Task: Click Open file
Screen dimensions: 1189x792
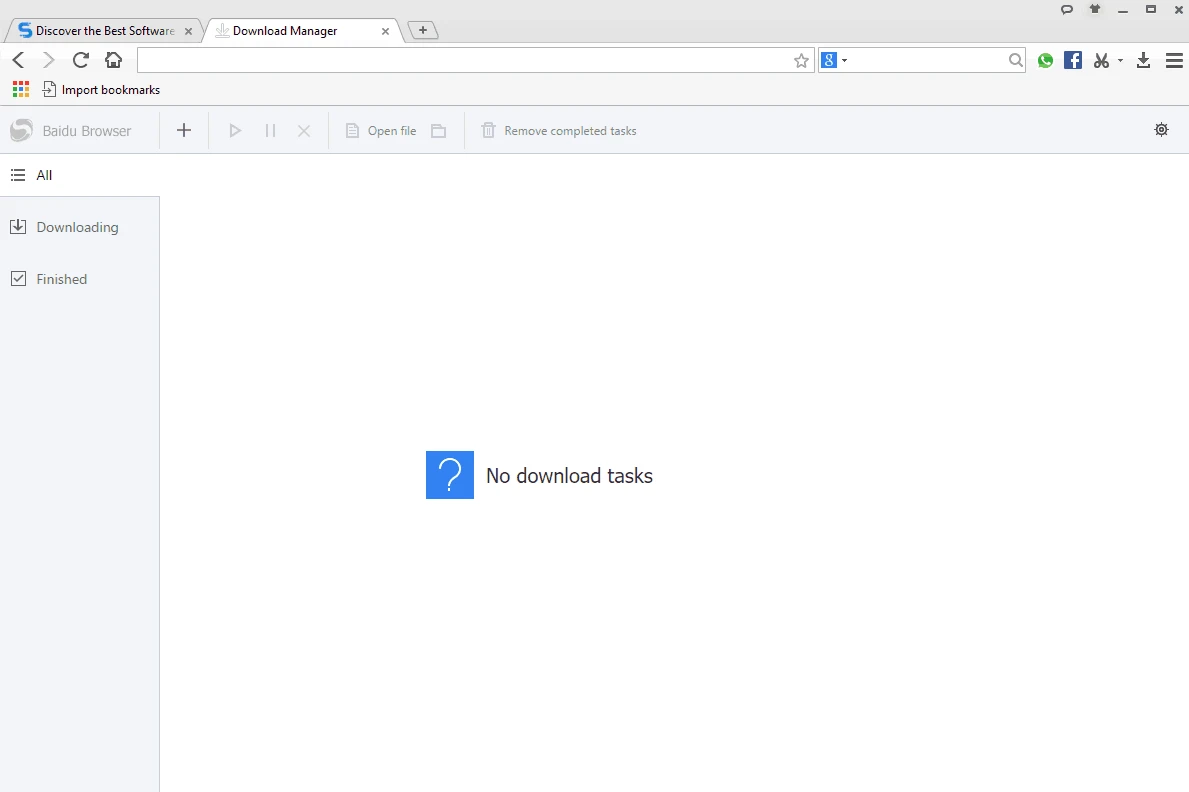Action: point(381,130)
